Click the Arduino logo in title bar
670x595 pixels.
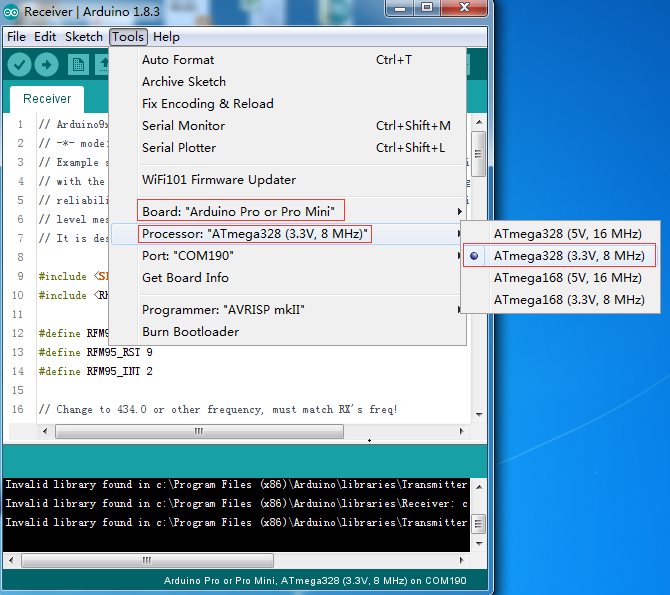(x=11, y=12)
